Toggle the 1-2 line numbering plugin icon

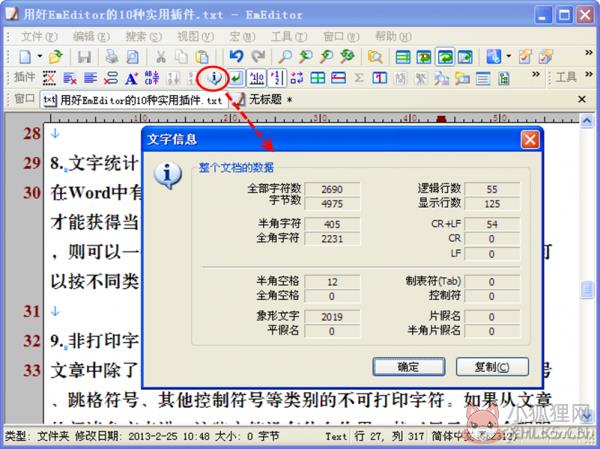277,78
